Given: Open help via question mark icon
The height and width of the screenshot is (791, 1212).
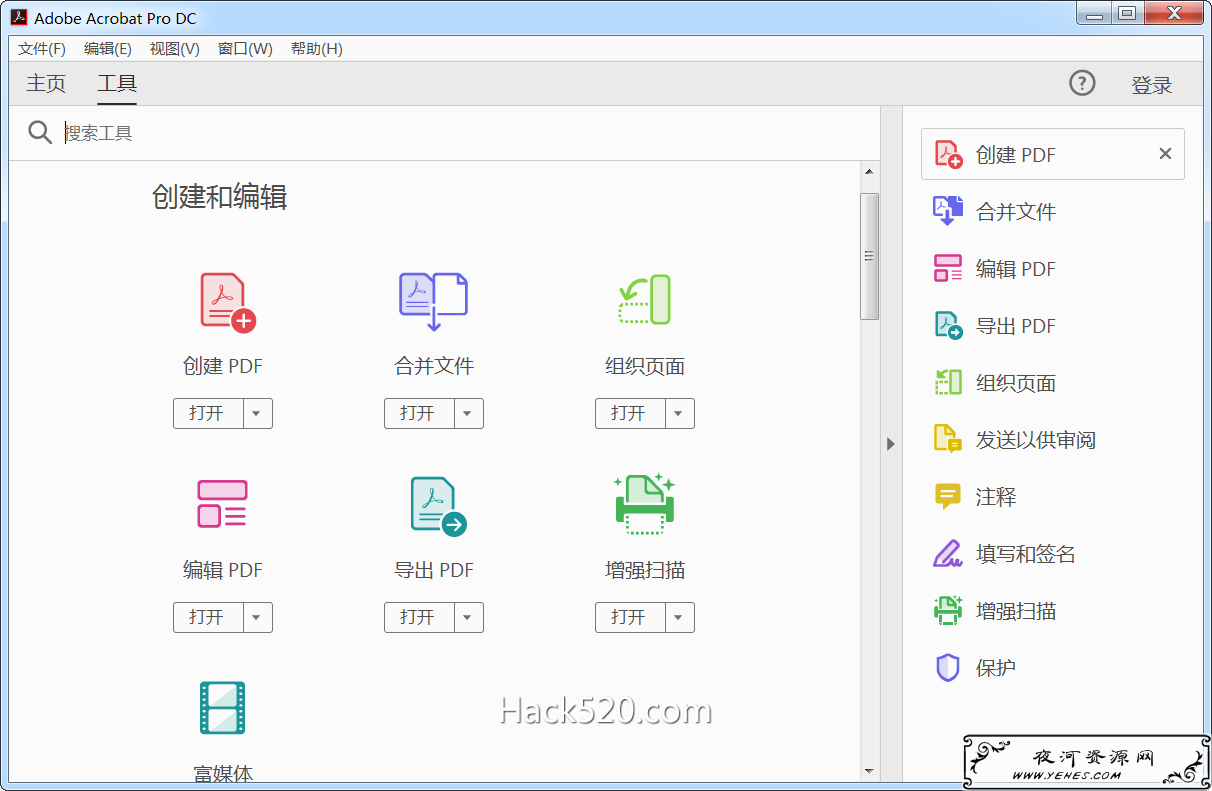Looking at the screenshot, I should tap(1082, 83).
